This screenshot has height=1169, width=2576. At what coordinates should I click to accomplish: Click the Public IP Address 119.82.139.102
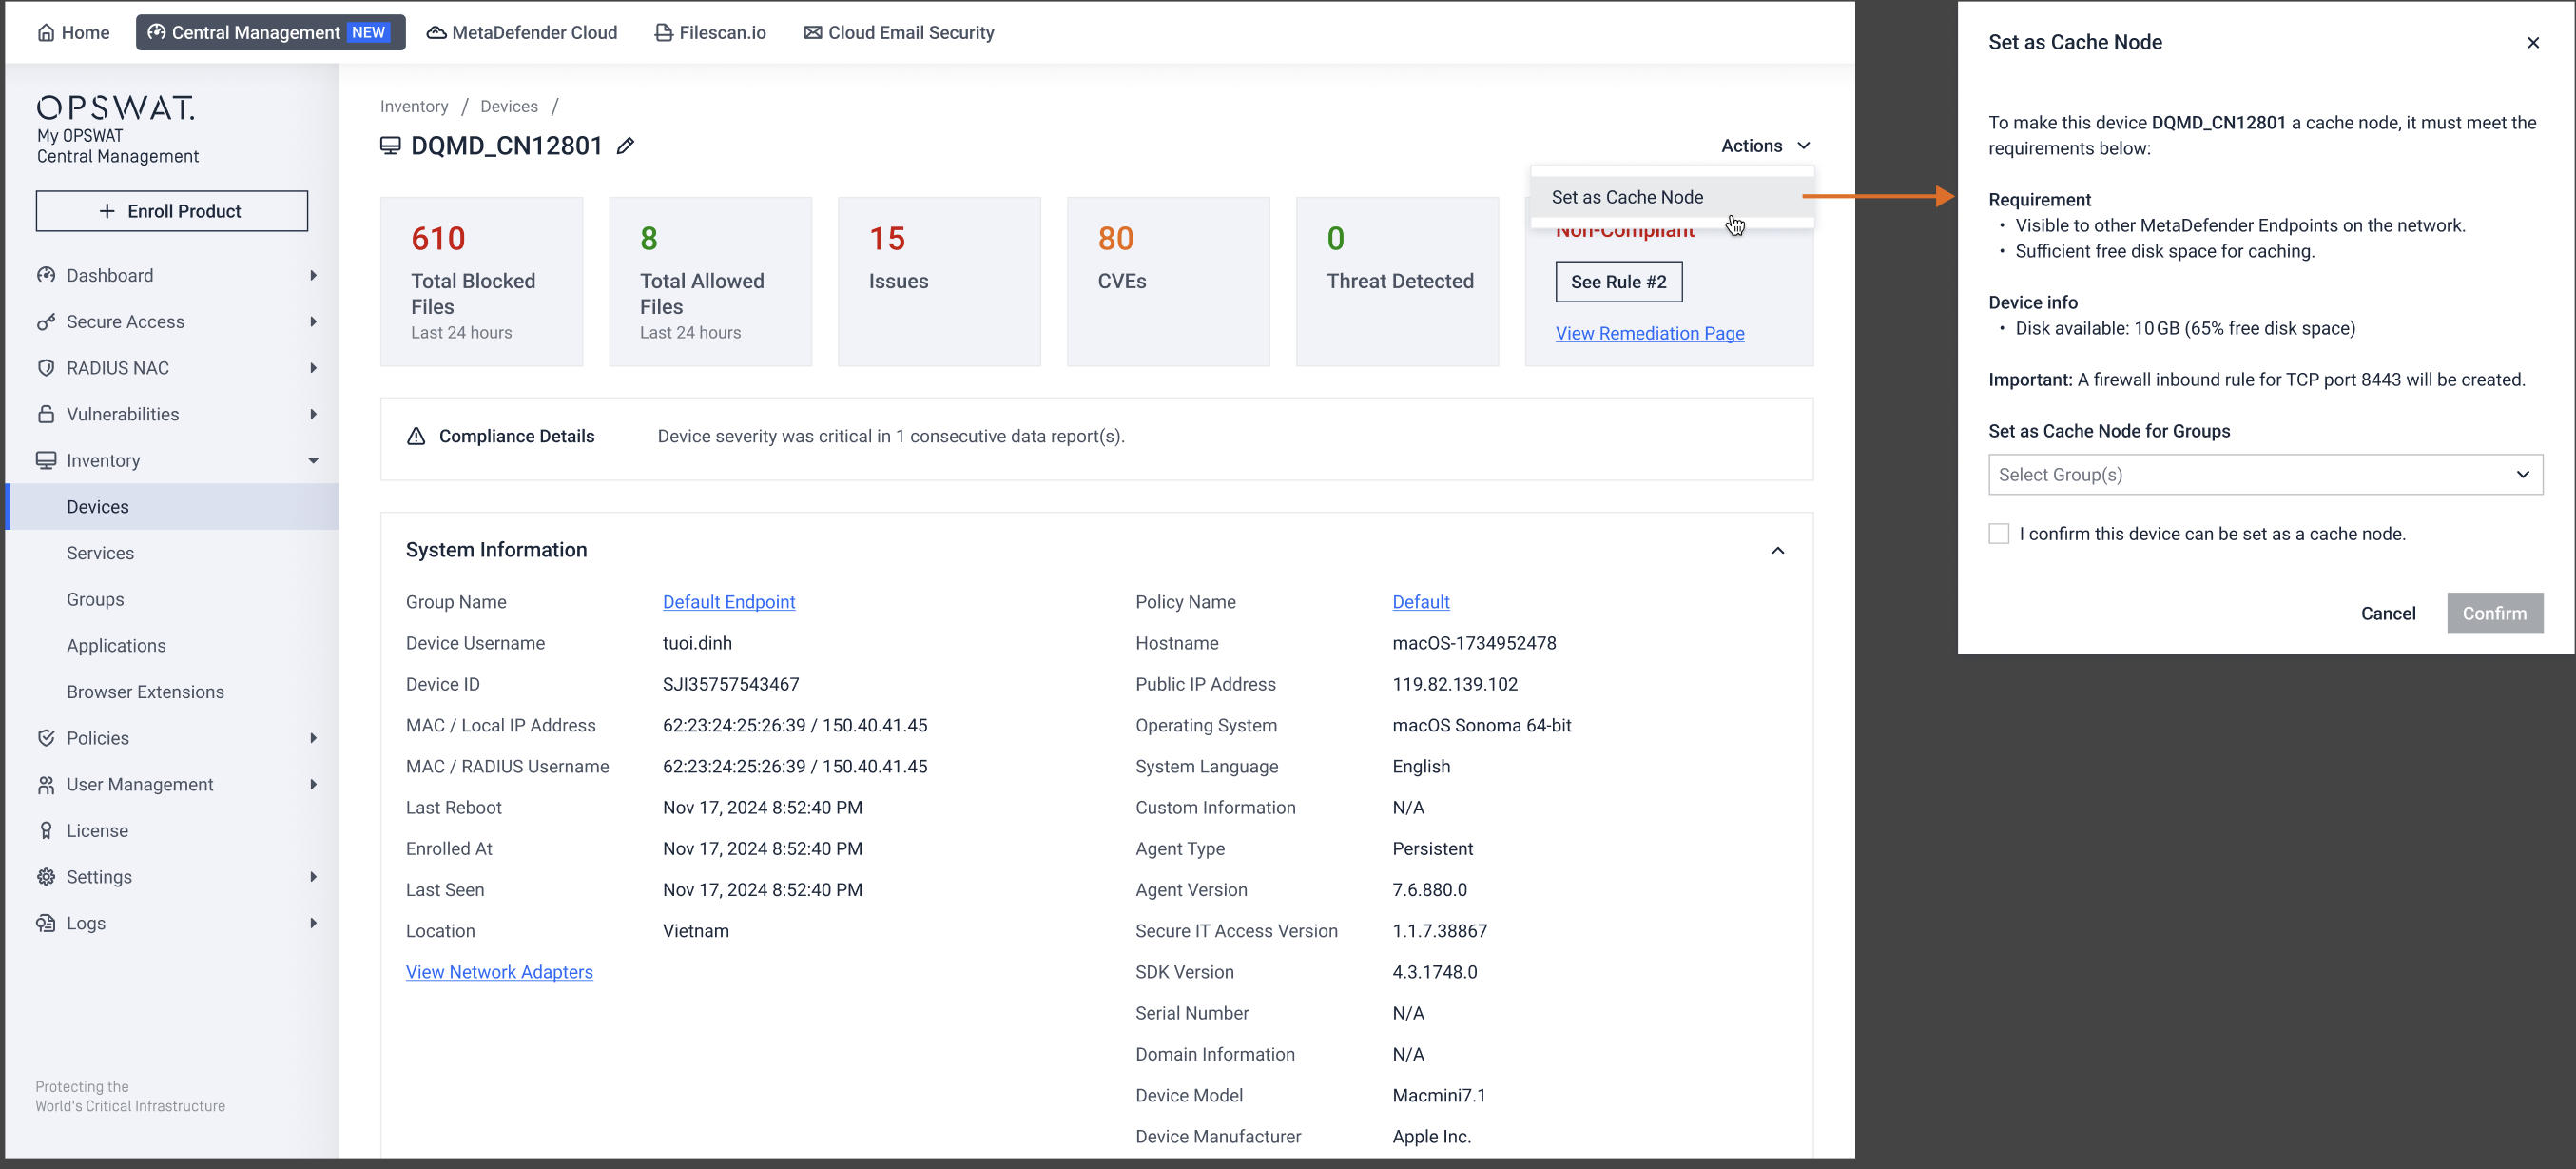pyautogui.click(x=1455, y=684)
